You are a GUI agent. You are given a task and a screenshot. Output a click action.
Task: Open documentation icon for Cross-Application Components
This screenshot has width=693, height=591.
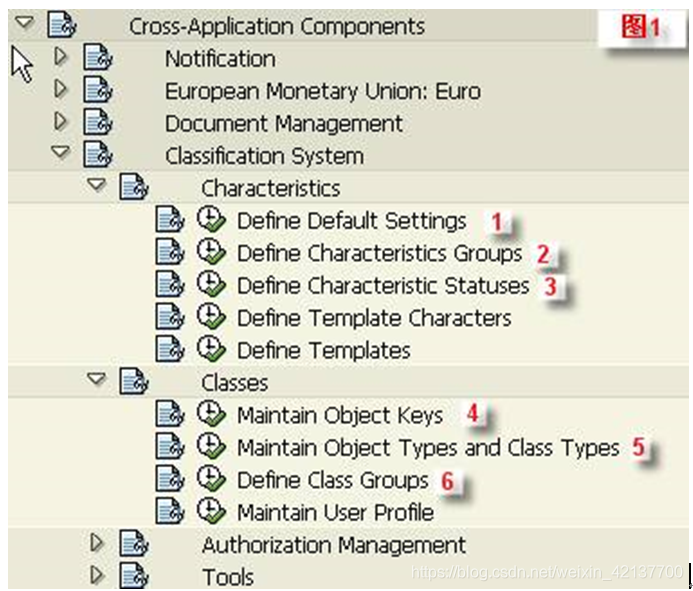tap(62, 25)
